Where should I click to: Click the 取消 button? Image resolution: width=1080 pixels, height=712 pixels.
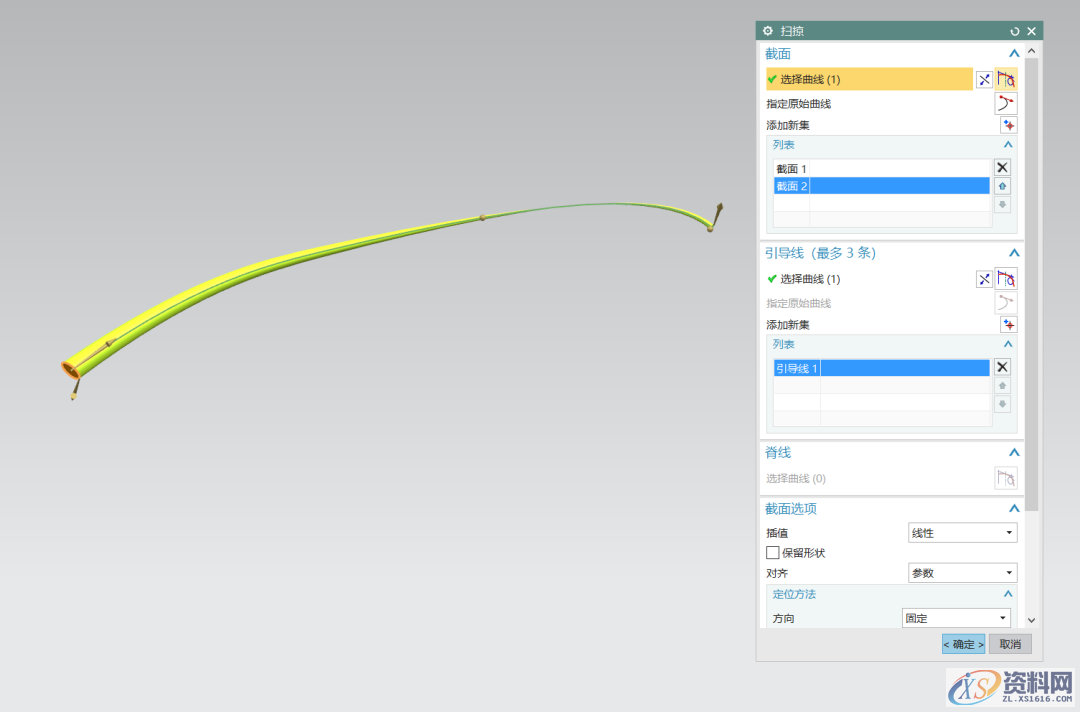(1010, 644)
